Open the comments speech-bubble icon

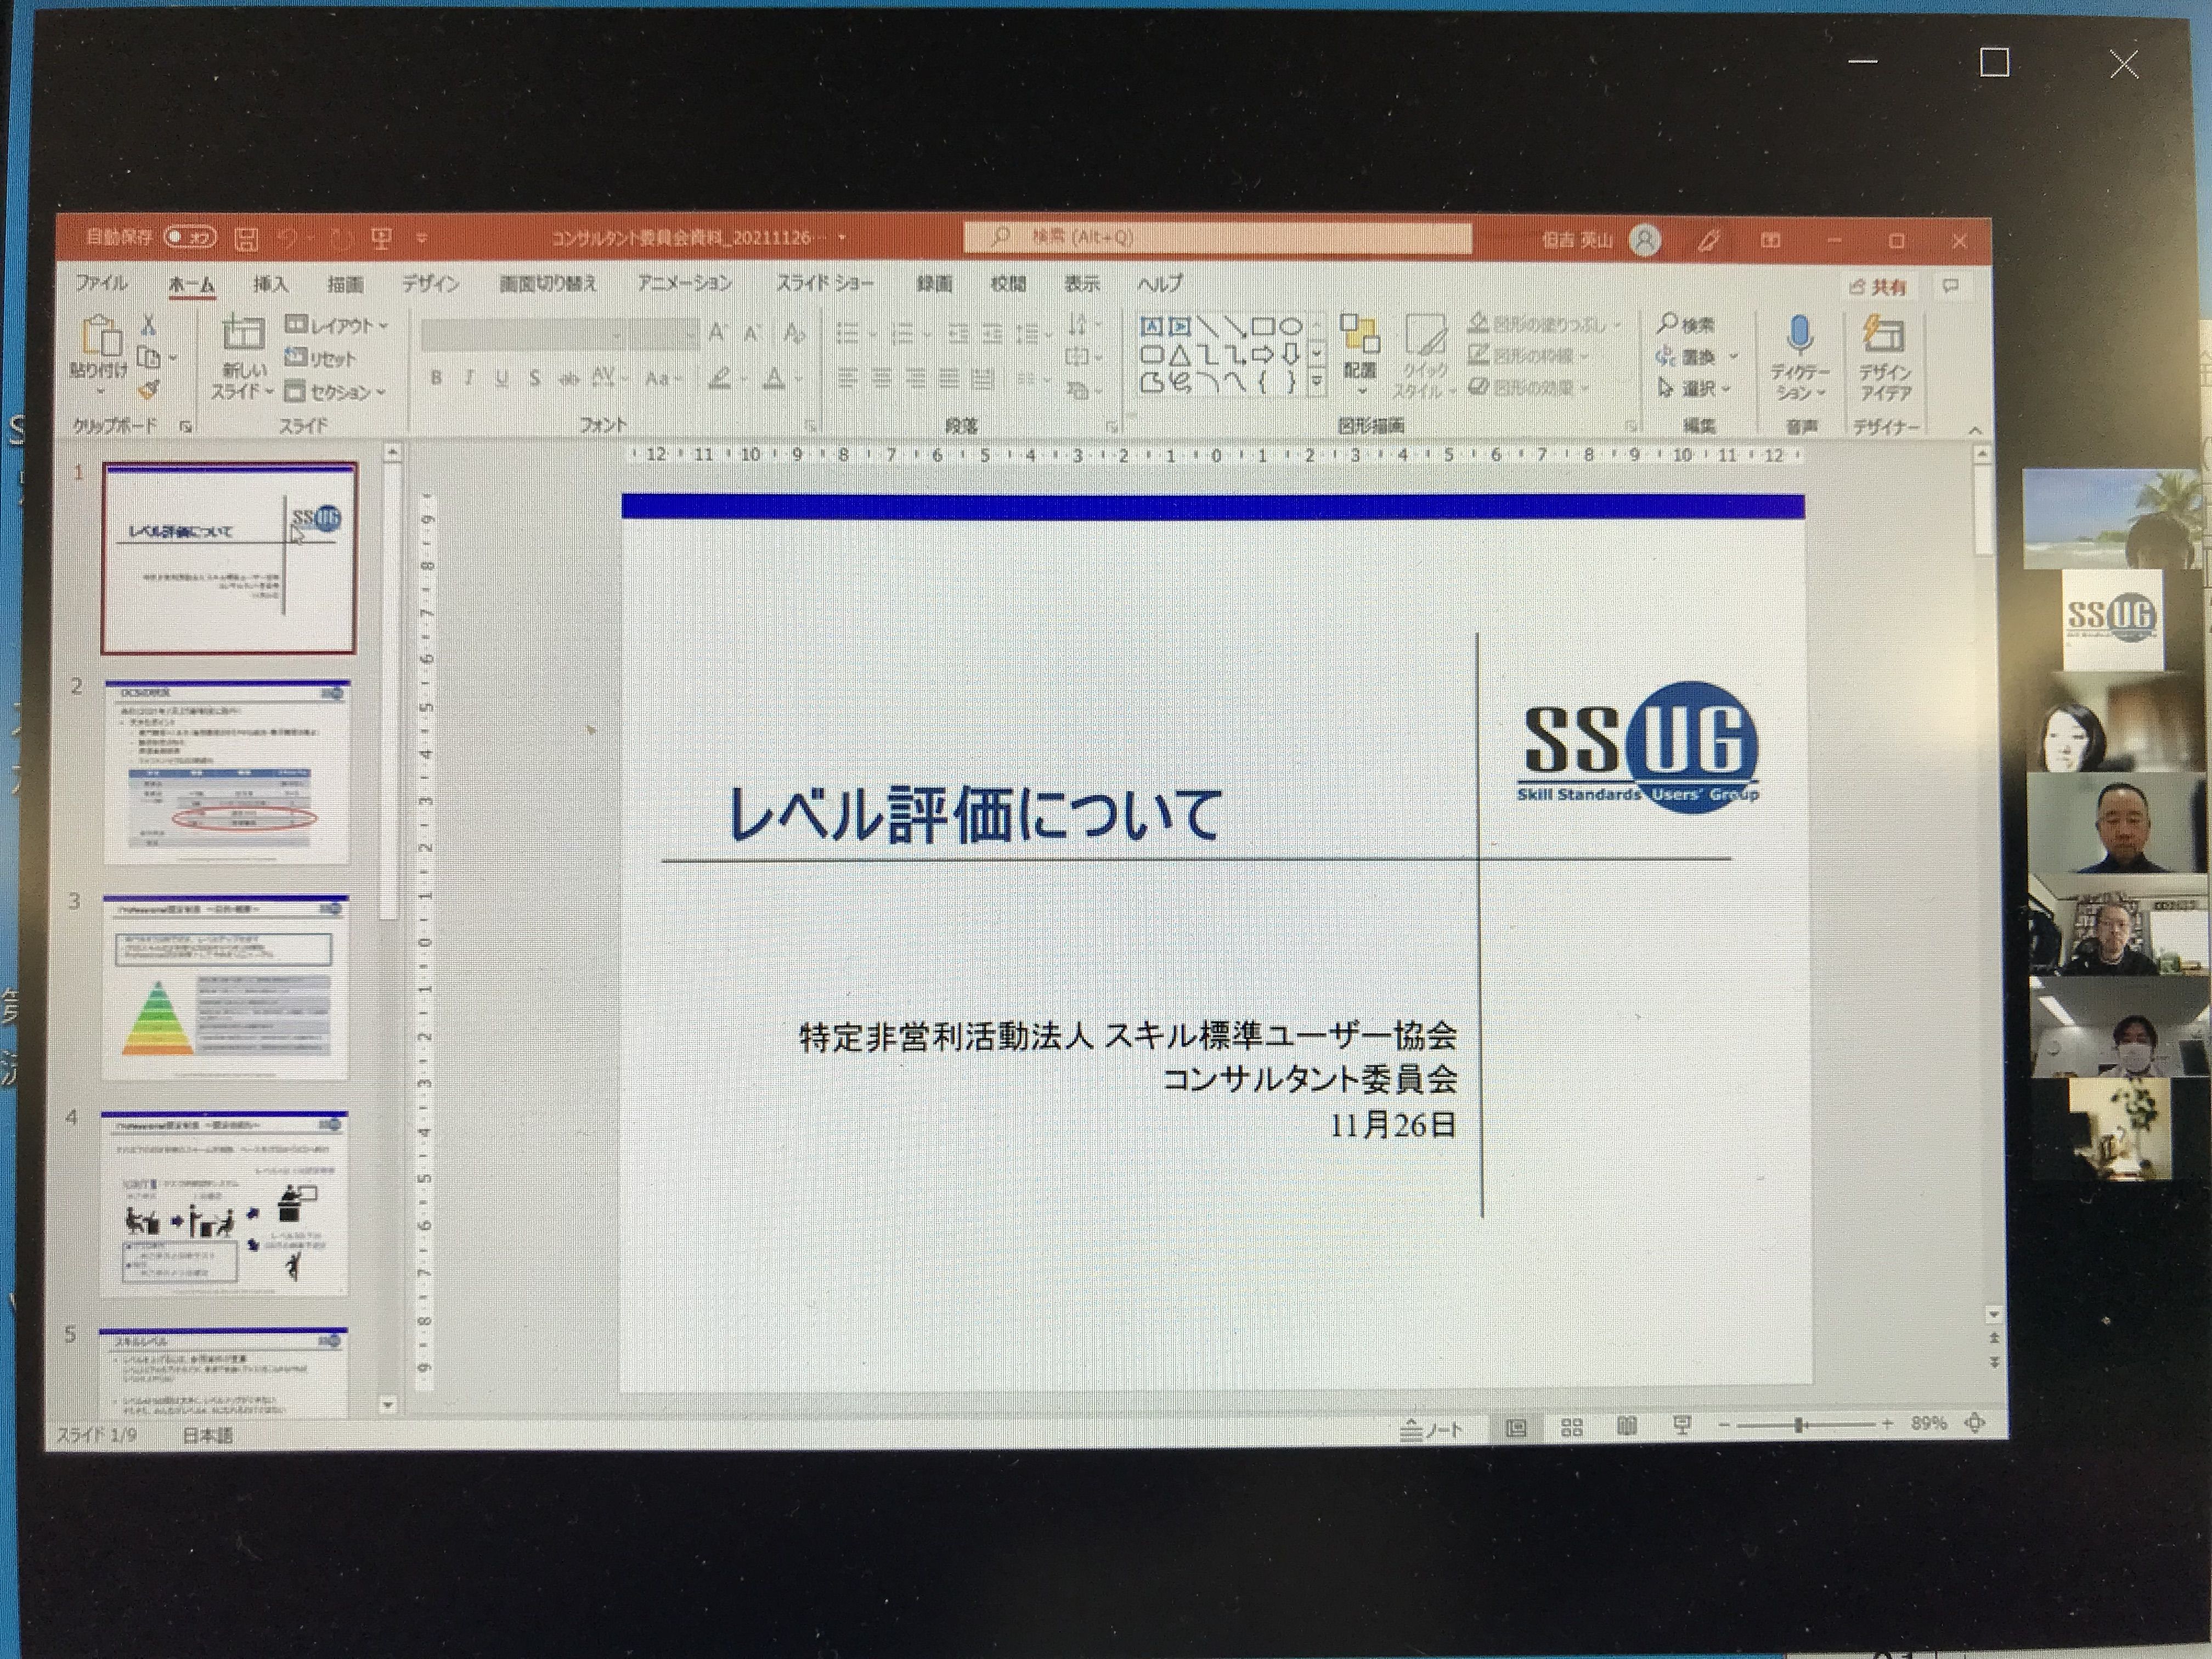pos(1950,287)
